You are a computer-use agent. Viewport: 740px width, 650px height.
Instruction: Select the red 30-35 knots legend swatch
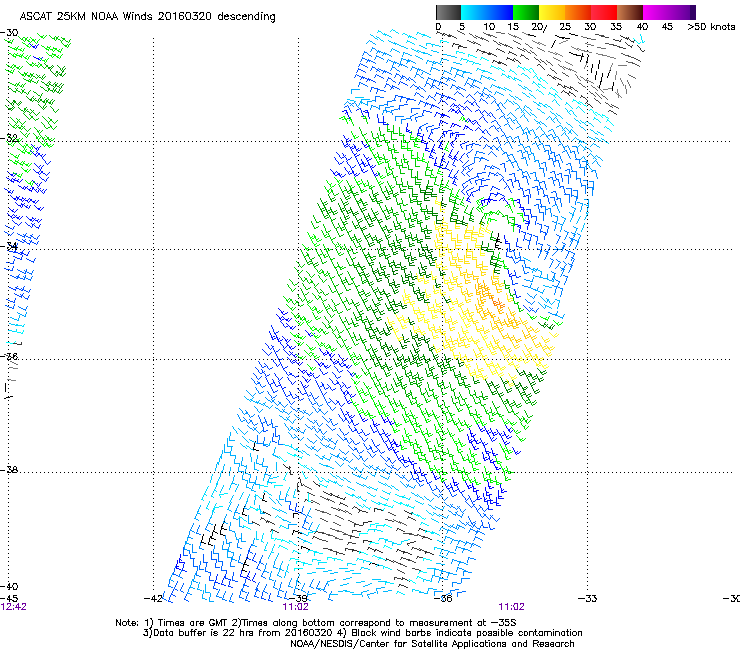click(x=604, y=12)
